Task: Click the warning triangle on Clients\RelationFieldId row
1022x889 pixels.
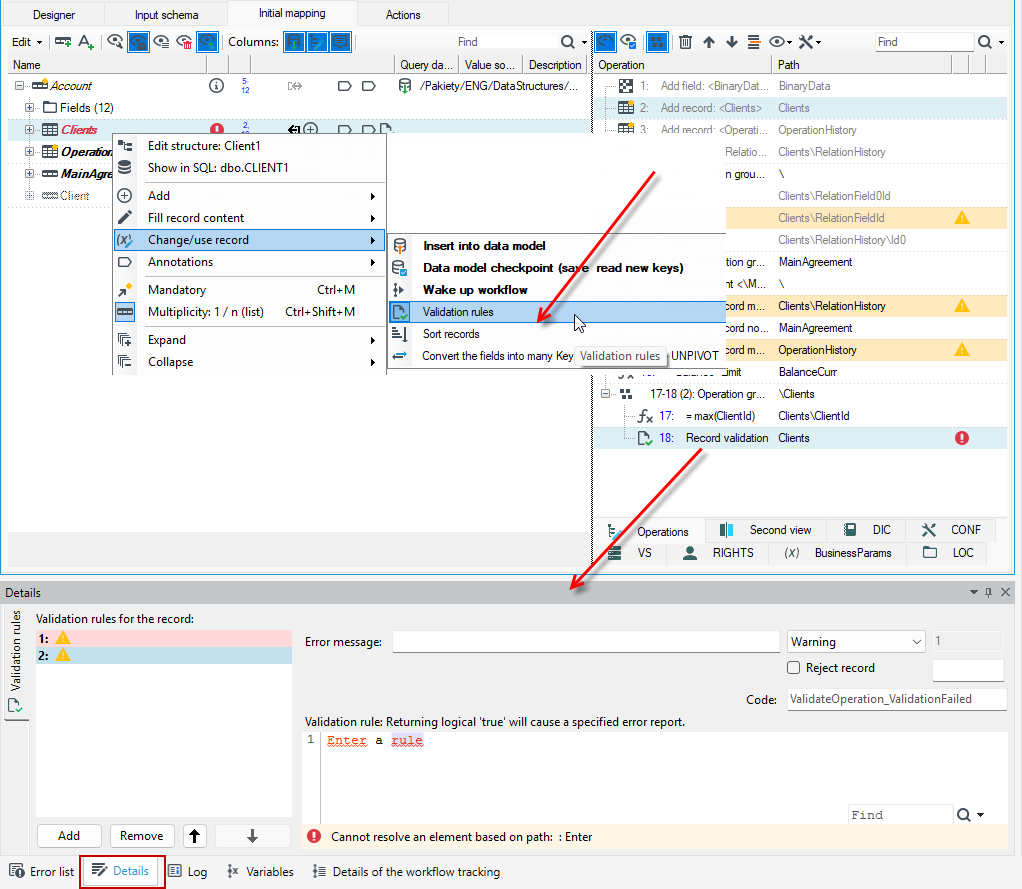Action: pyautogui.click(x=961, y=218)
